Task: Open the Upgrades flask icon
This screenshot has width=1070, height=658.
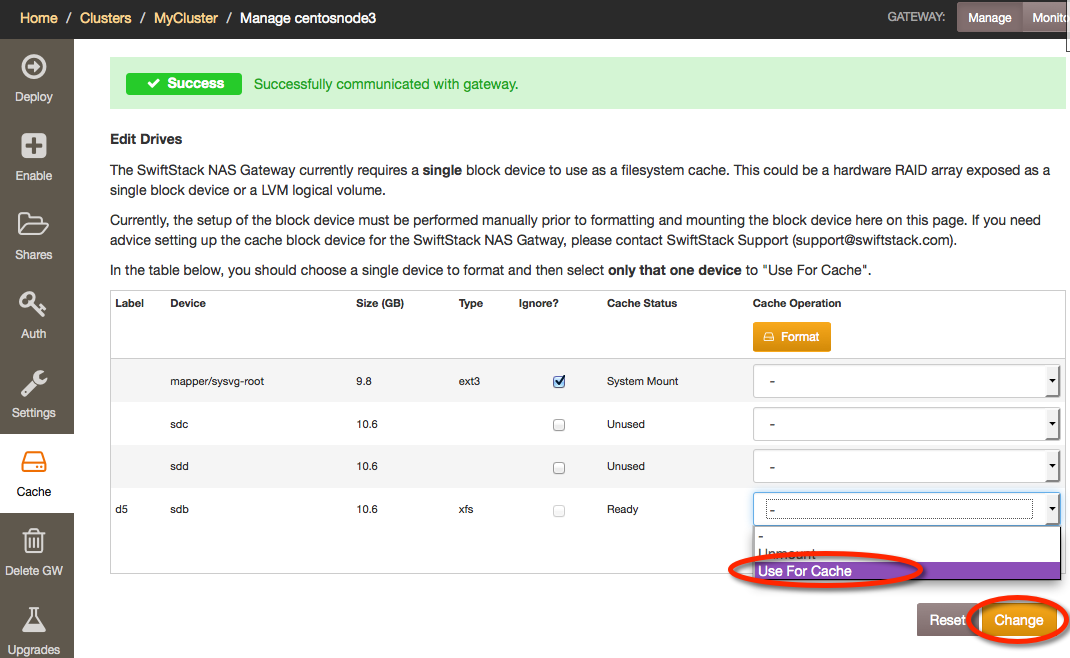Action: (33, 620)
